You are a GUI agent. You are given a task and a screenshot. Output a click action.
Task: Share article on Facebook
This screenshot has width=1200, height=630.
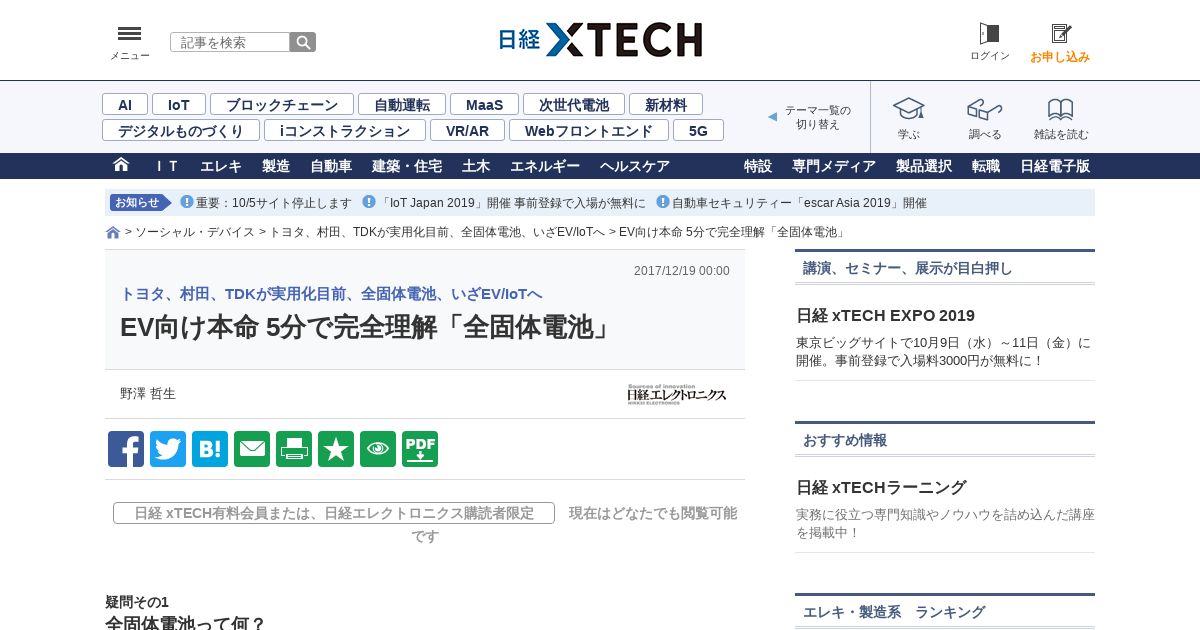click(126, 449)
